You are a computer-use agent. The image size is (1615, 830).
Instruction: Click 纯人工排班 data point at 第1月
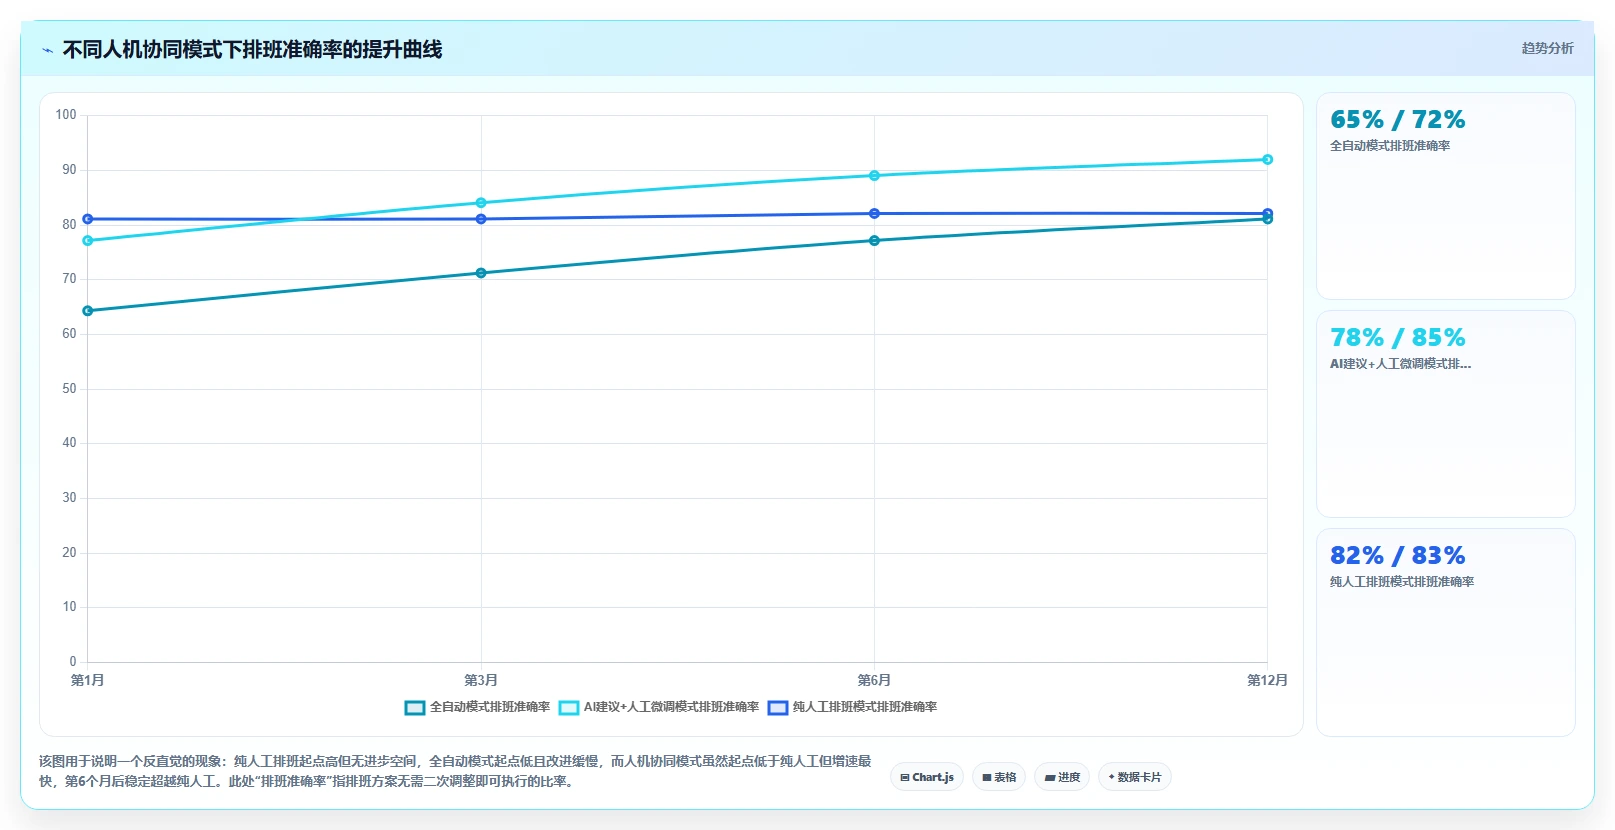point(88,219)
